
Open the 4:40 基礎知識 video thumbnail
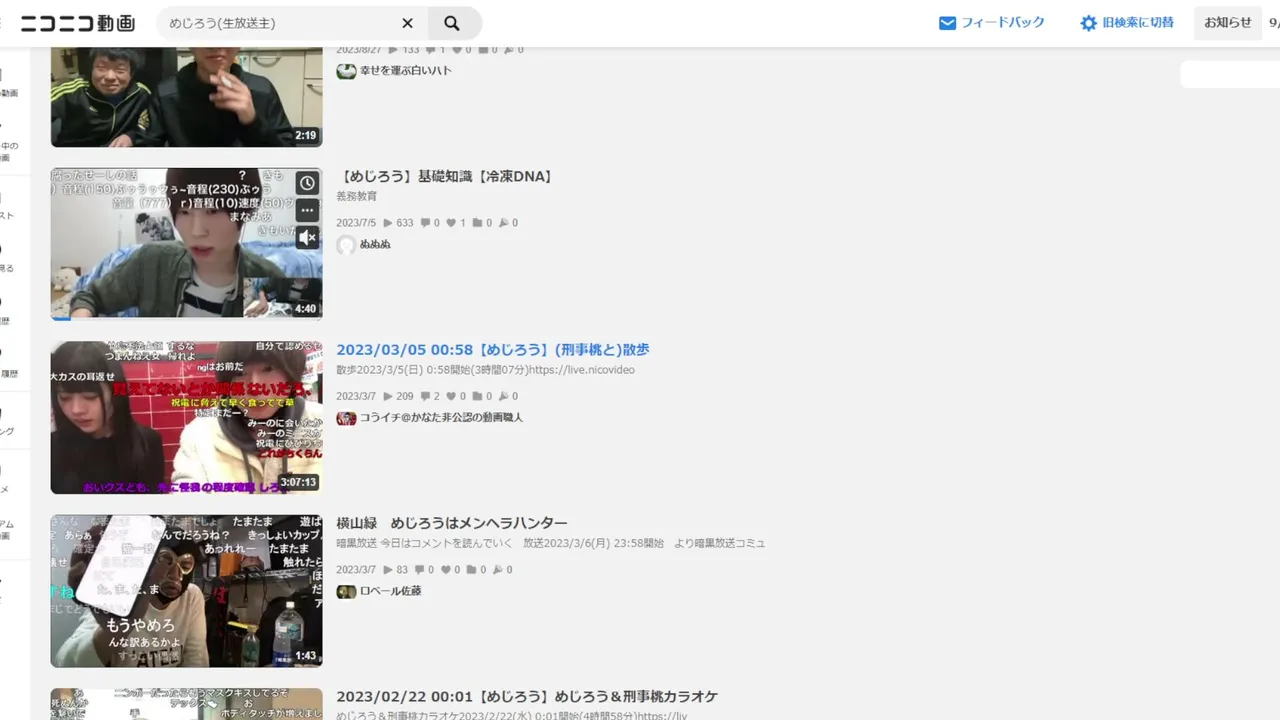pos(187,243)
